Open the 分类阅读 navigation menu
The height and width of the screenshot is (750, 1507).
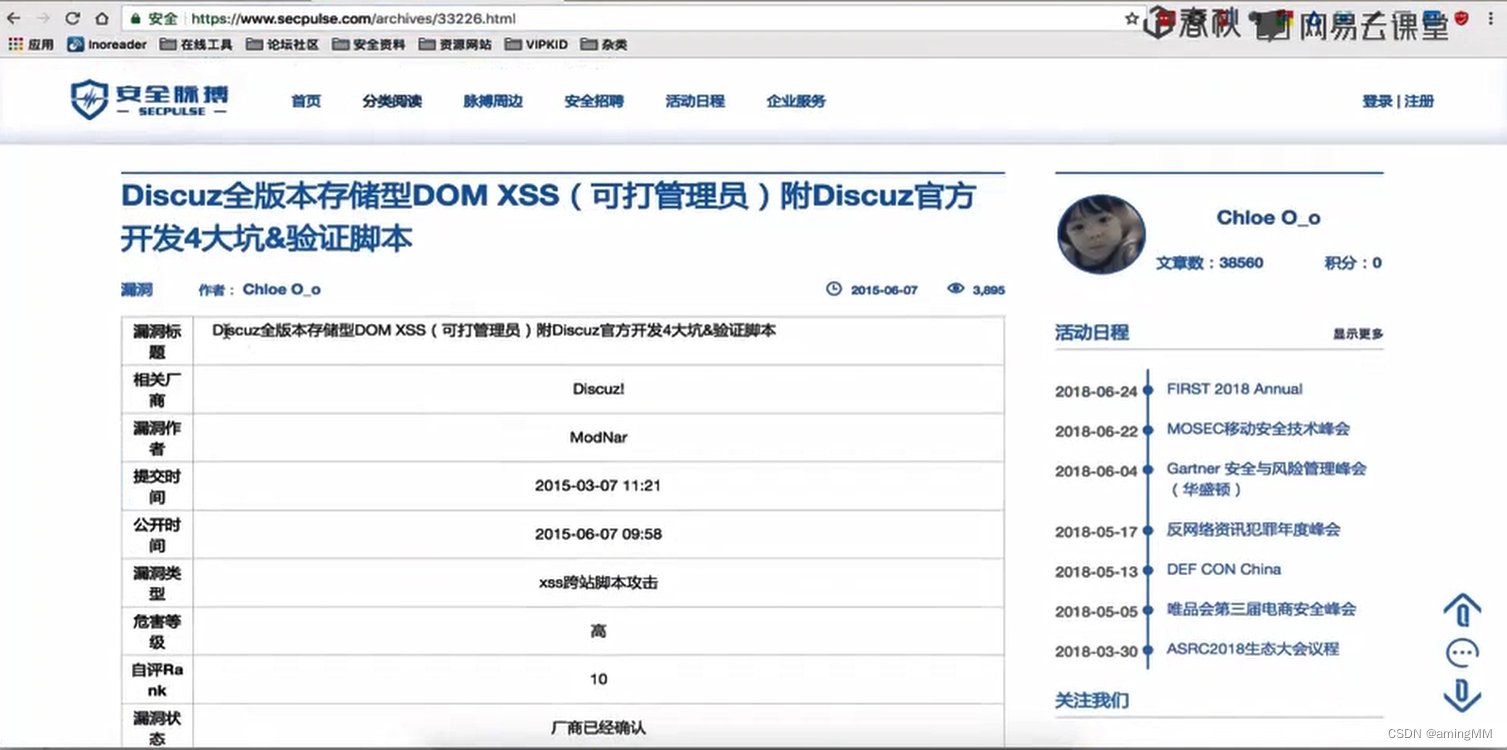392,101
